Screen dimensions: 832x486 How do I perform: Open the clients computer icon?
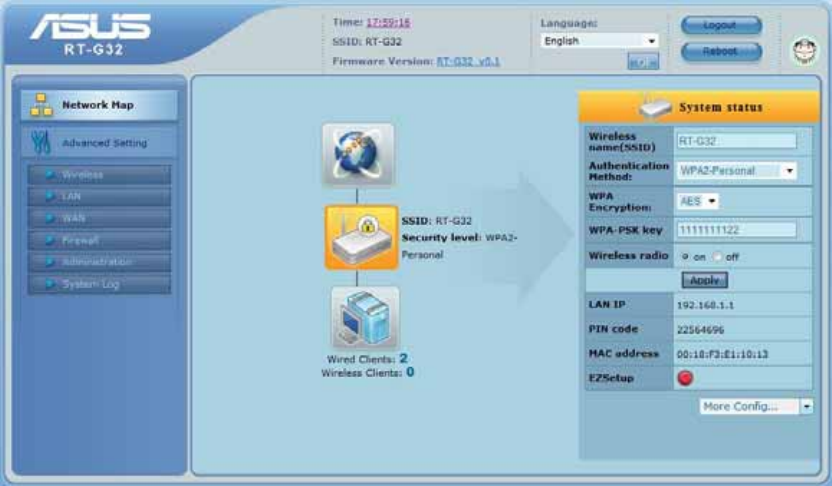coord(365,318)
